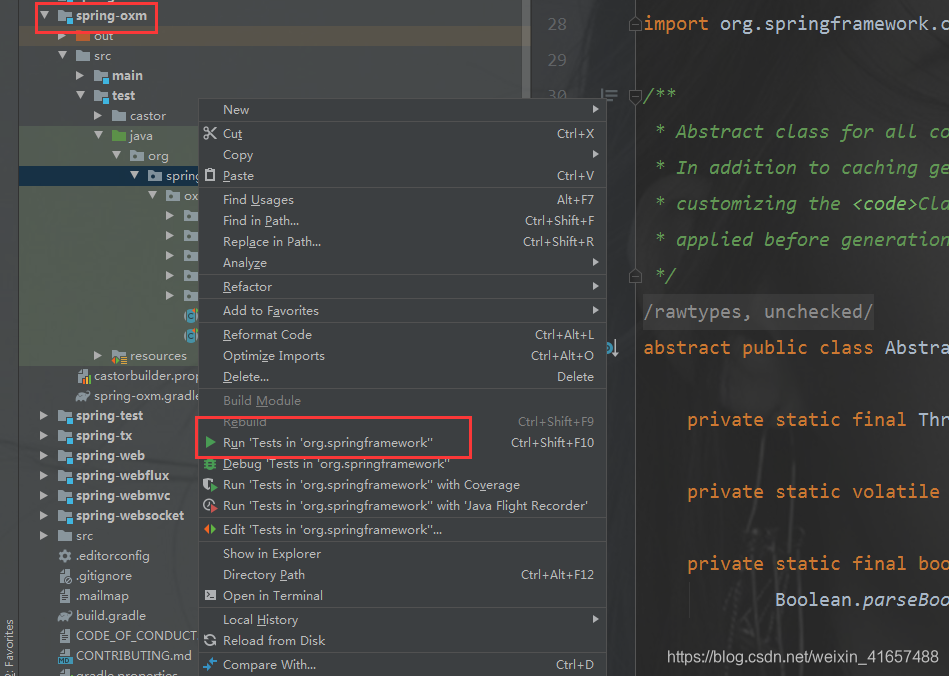Select Run 'Tests in org.springframework'
949x676 pixels.
pos(402,442)
